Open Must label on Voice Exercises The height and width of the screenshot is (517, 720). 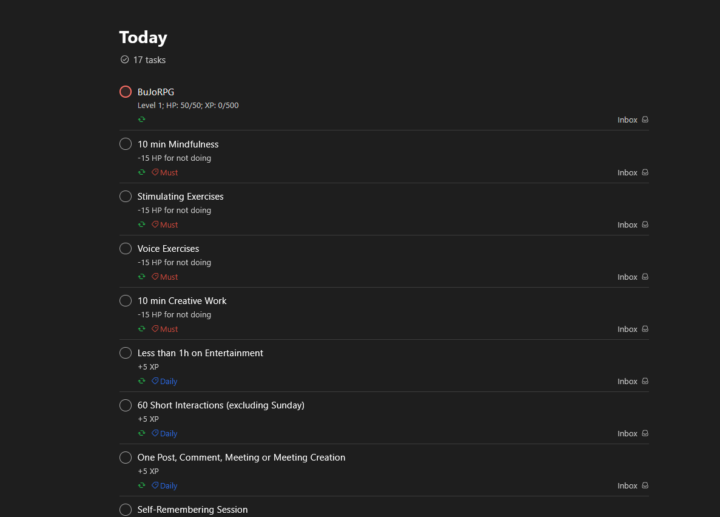(x=165, y=277)
